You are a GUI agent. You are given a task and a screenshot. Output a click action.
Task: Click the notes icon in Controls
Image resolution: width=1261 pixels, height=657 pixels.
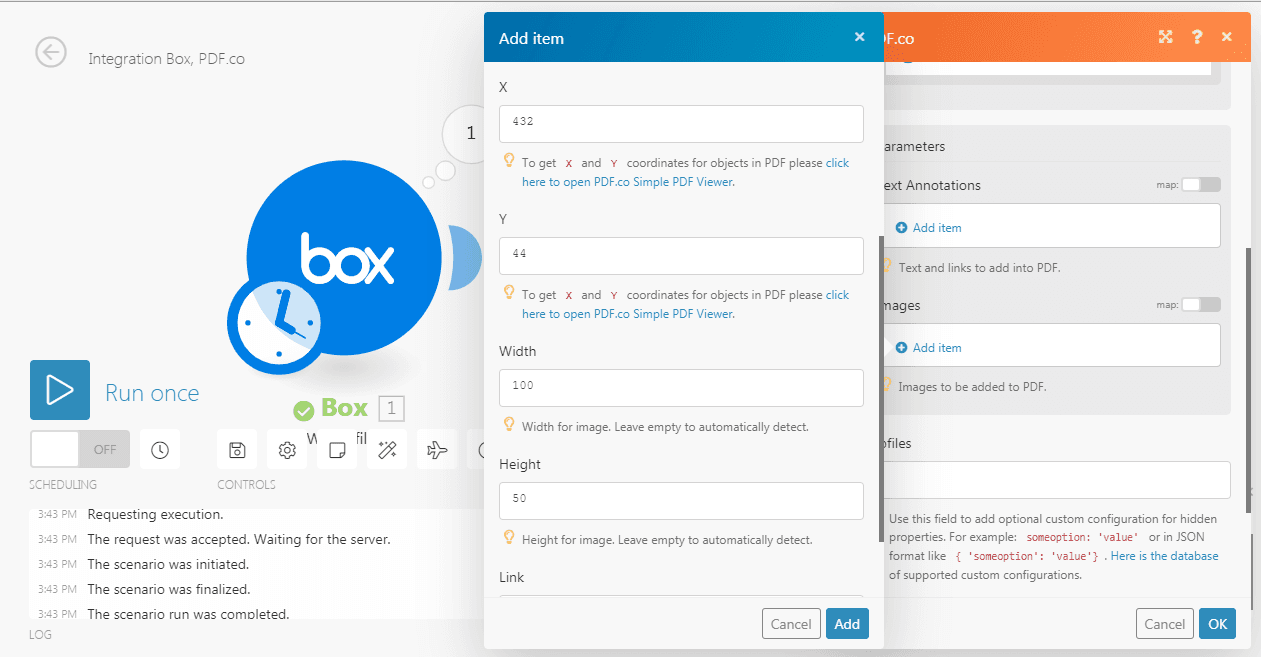coord(337,450)
